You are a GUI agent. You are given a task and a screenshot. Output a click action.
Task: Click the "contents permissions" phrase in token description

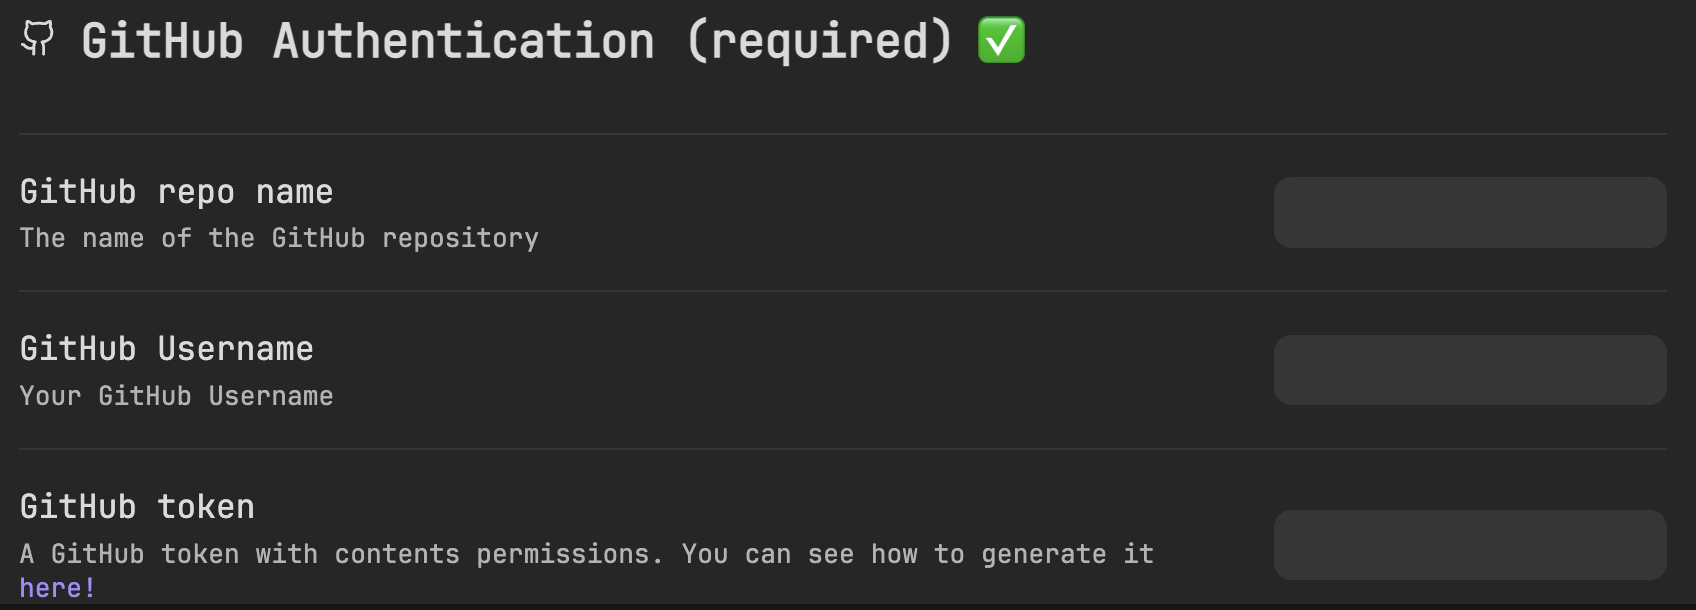491,554
